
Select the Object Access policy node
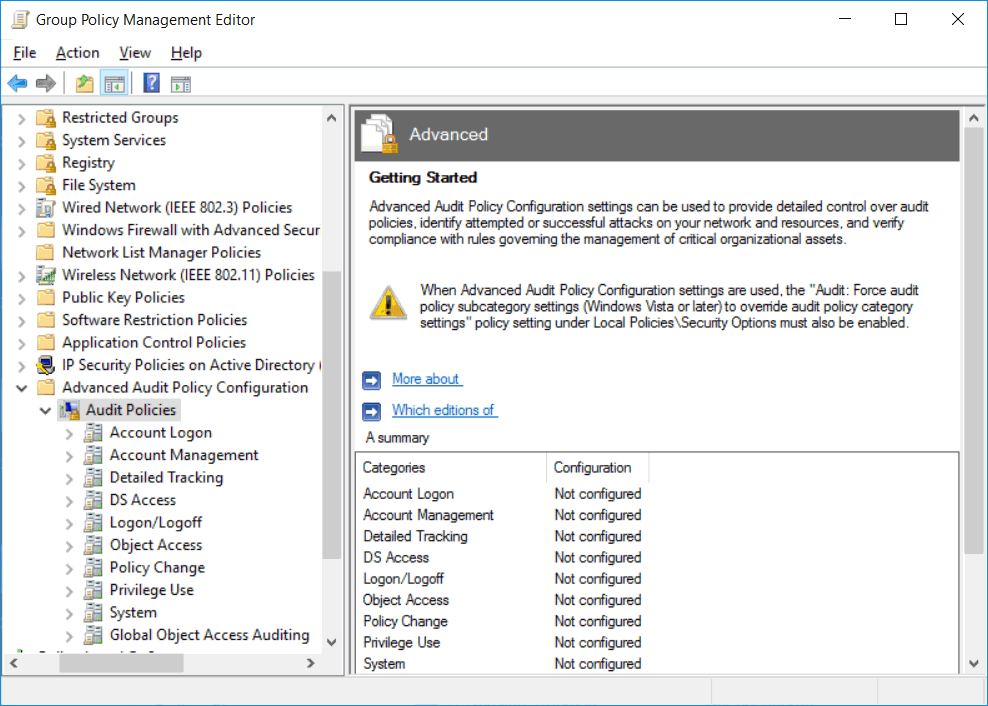[158, 544]
